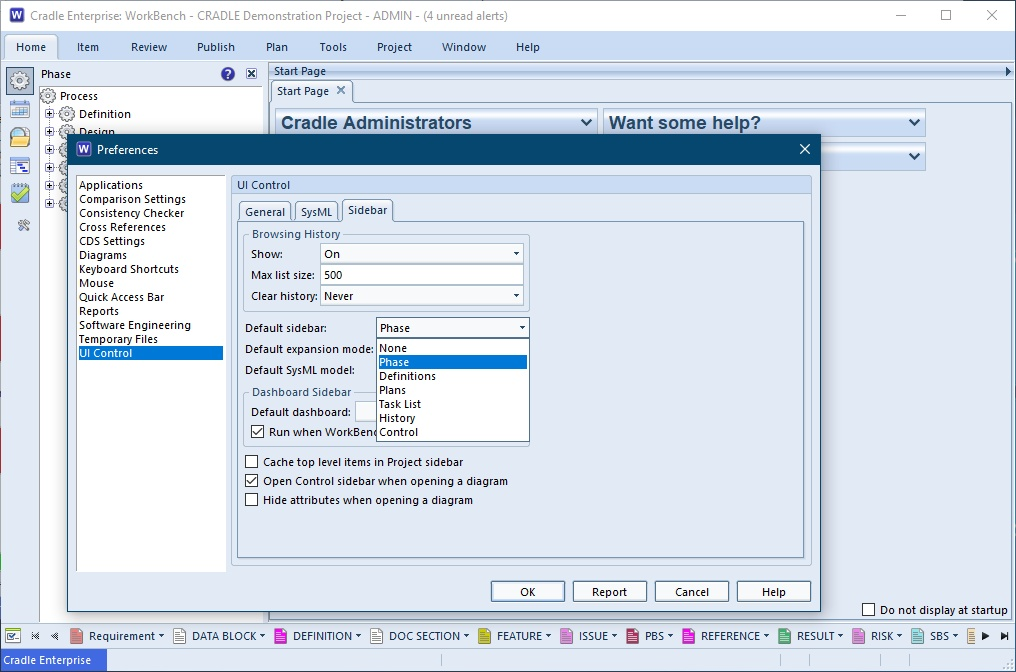Click the PBS item type icon

tap(632, 636)
